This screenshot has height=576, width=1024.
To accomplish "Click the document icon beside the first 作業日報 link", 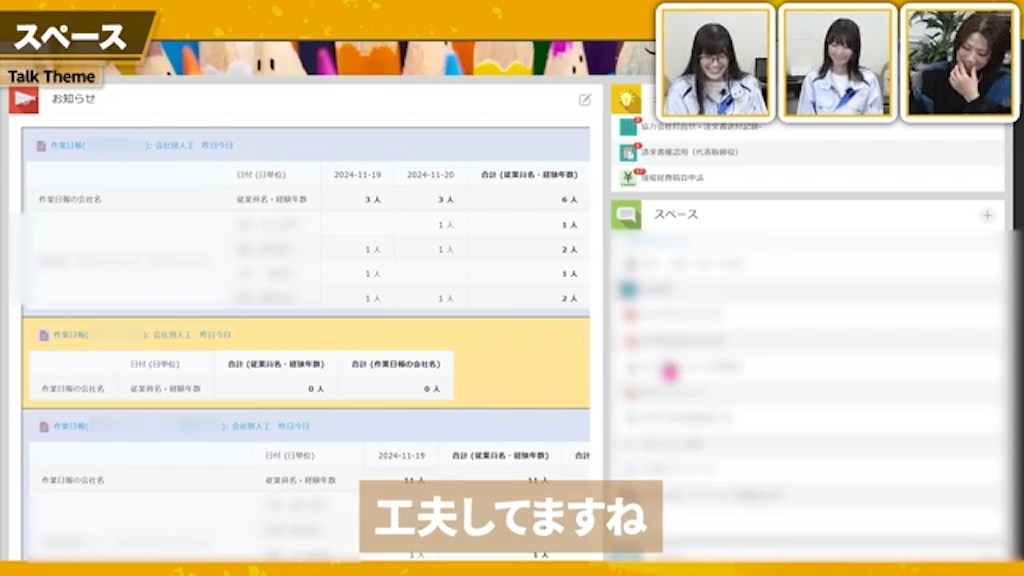I will (x=42, y=145).
